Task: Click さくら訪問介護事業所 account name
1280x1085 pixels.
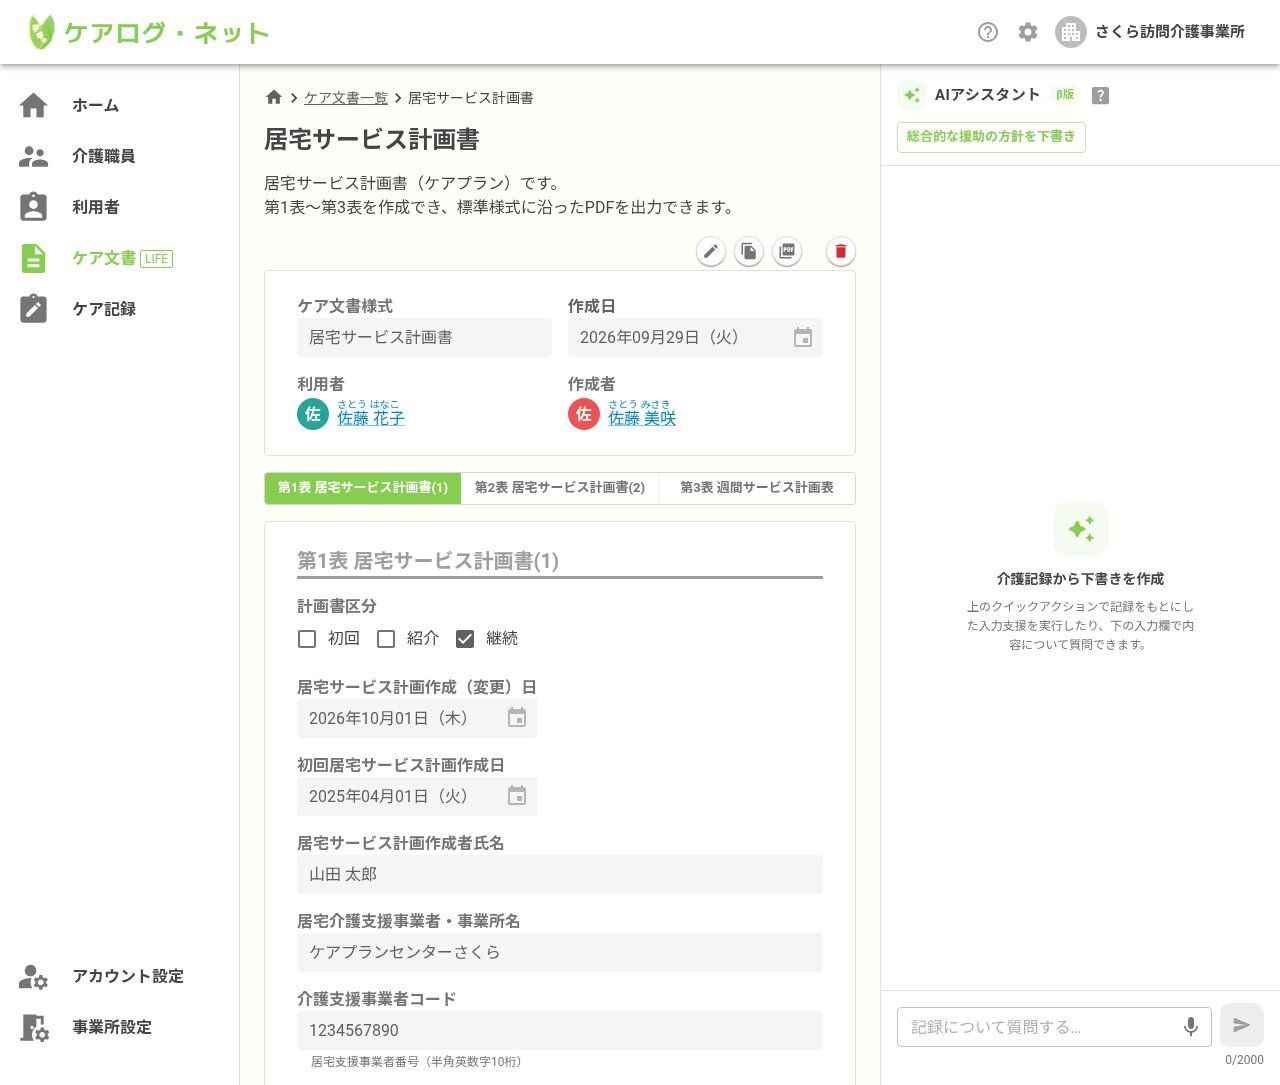Action: point(1170,32)
